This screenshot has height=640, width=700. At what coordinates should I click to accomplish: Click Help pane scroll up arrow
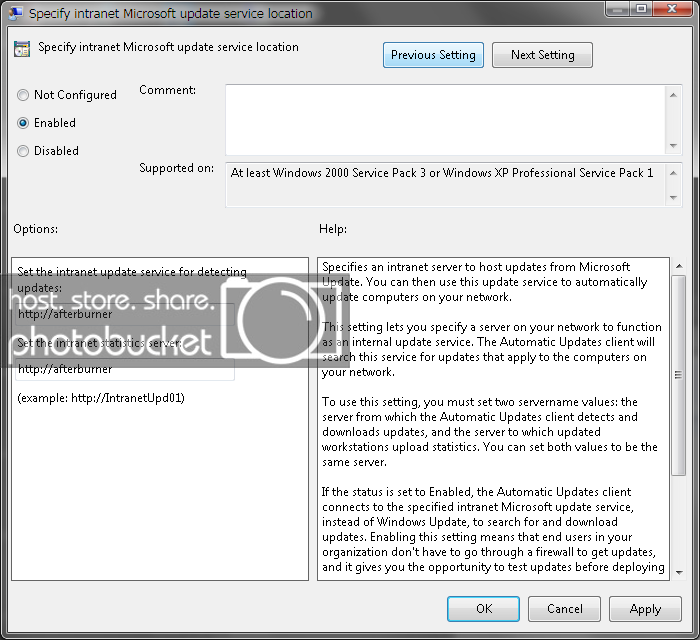pos(679,266)
